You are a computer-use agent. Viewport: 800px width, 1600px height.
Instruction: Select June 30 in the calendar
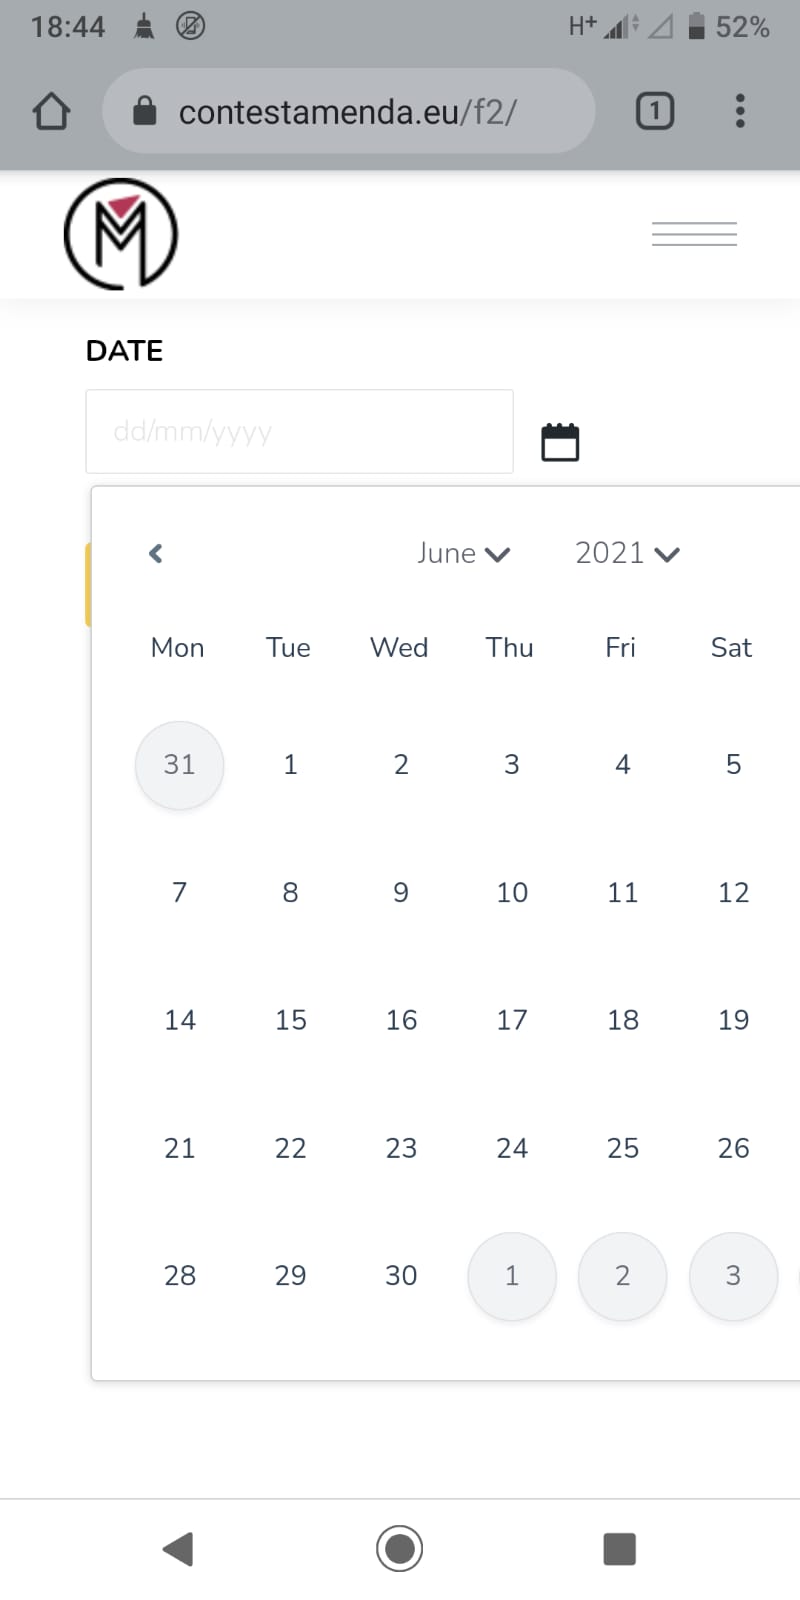[x=401, y=1276]
